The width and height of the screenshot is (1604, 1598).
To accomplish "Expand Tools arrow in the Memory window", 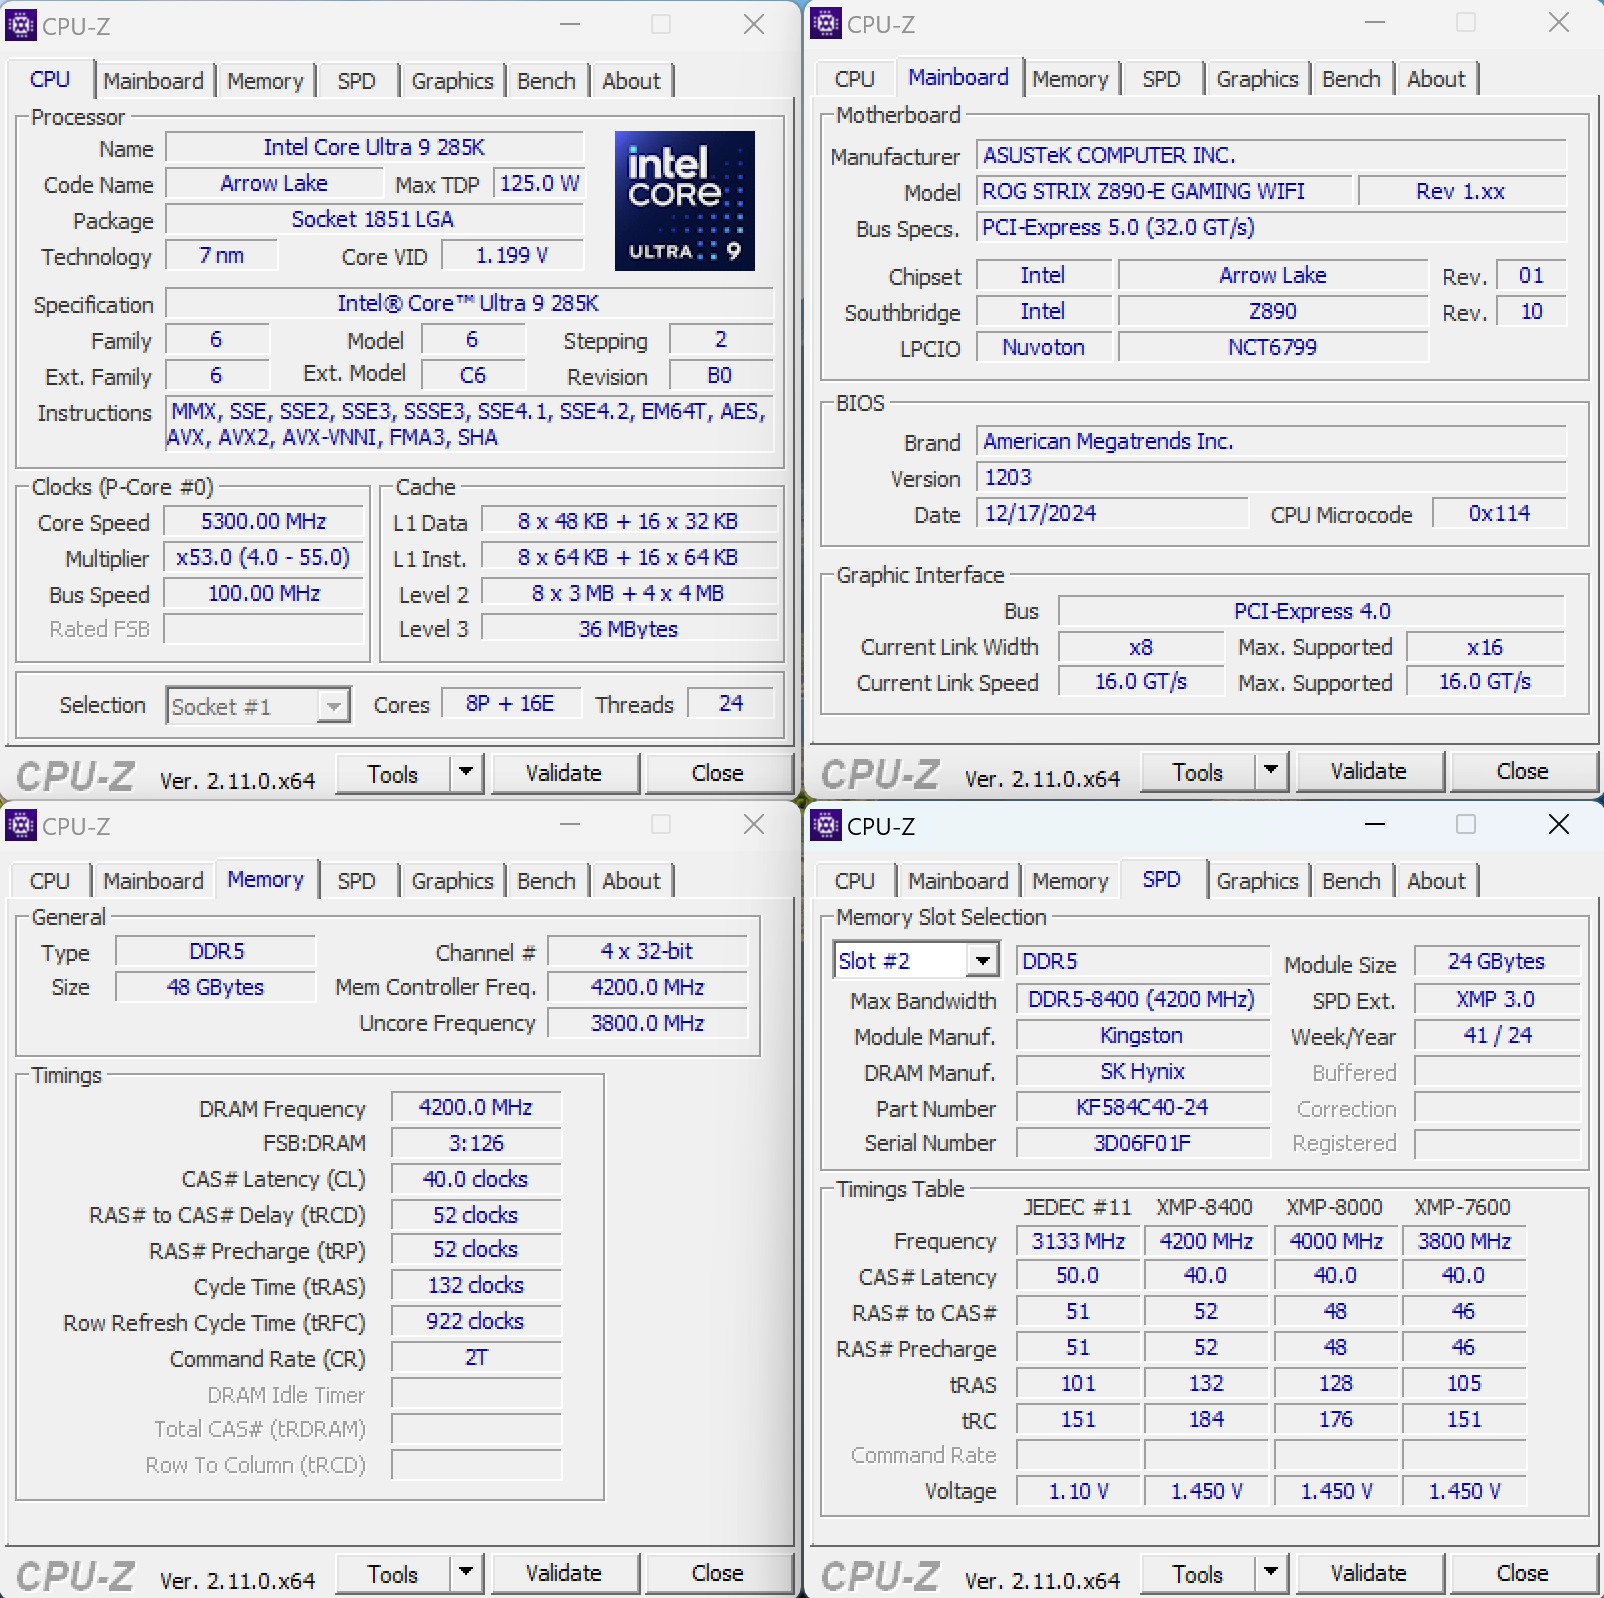I will click(x=466, y=1573).
